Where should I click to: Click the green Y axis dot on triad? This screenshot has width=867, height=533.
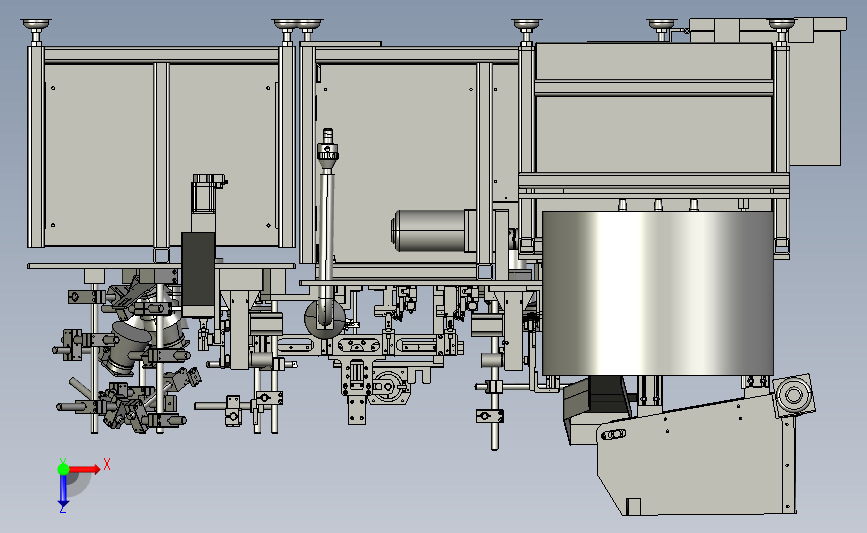(64, 469)
